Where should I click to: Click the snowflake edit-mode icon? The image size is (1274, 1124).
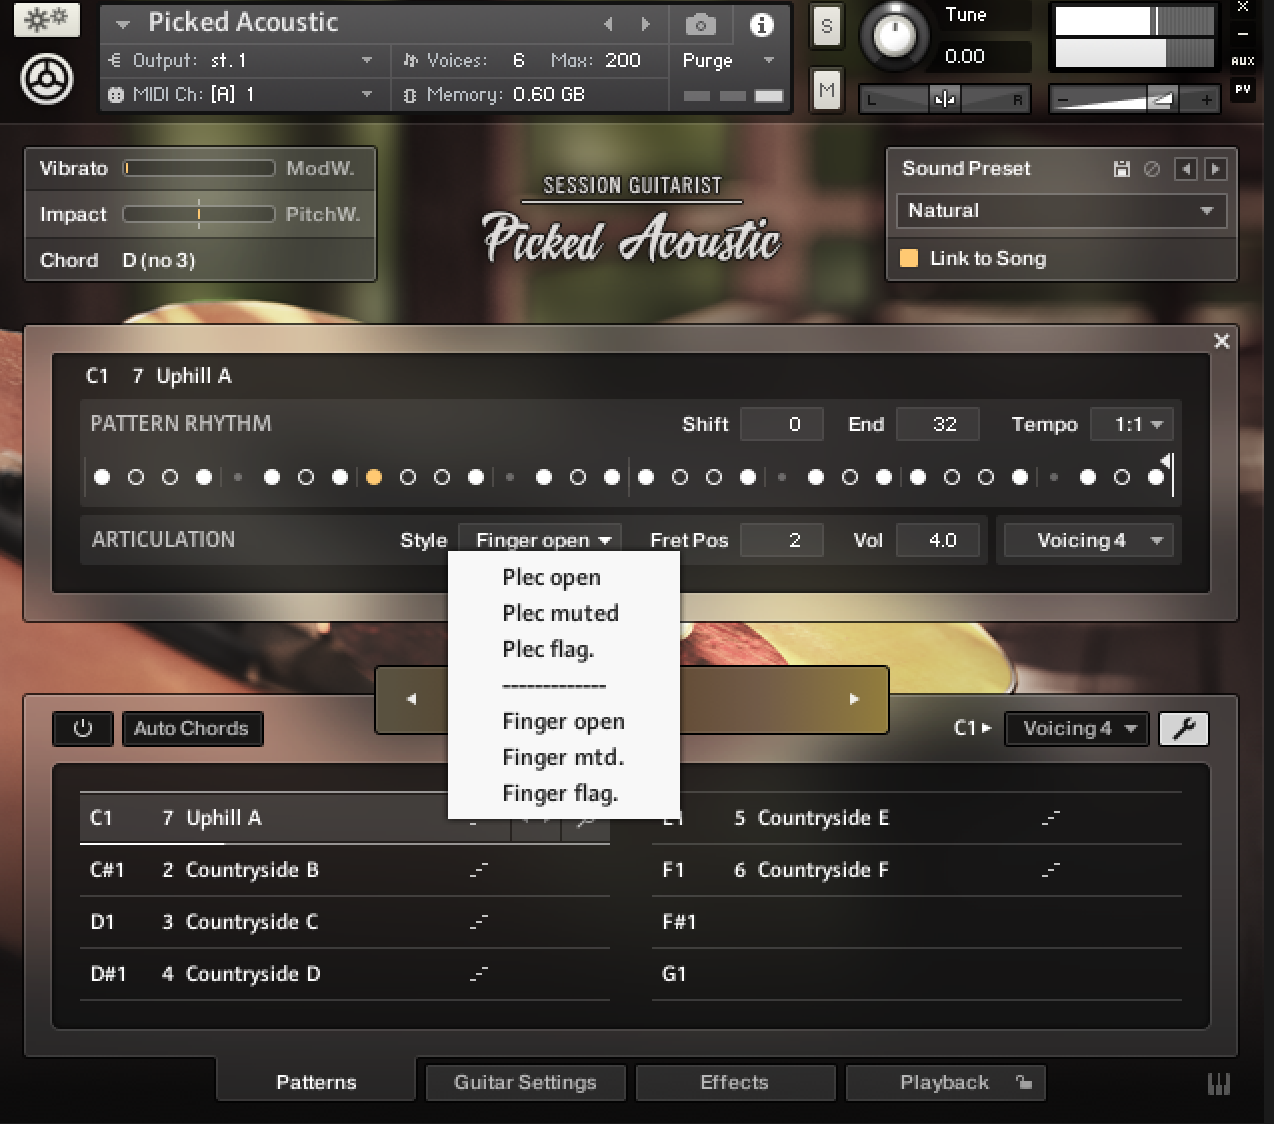pyautogui.click(x=46, y=21)
